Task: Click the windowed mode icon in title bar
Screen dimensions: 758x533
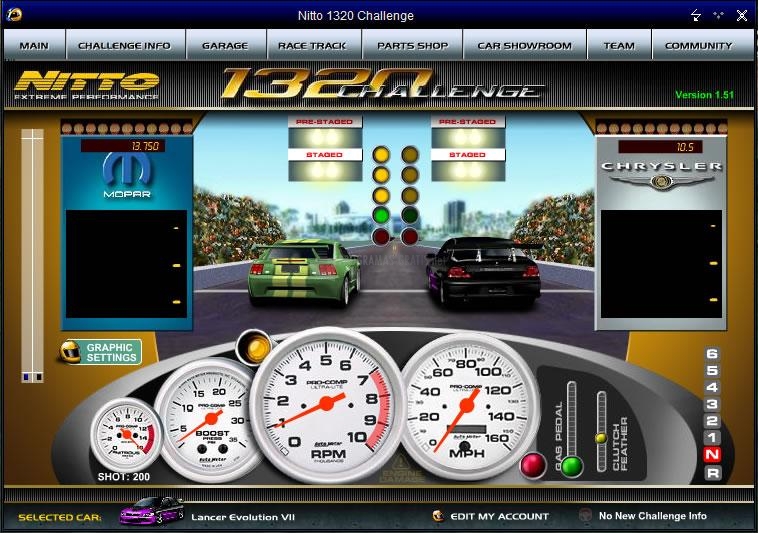Action: [718, 15]
